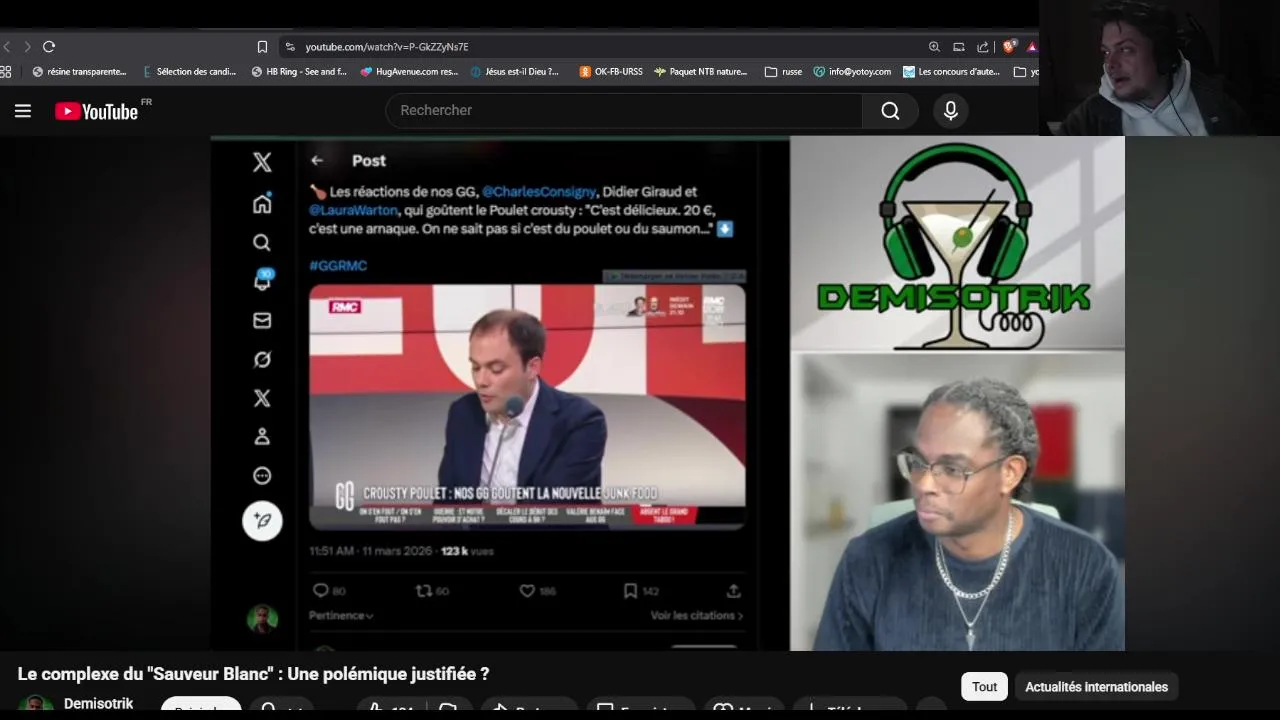Screen dimensions: 1280x720
Task: Open the Demisotrik channel name
Action: click(x=98, y=703)
